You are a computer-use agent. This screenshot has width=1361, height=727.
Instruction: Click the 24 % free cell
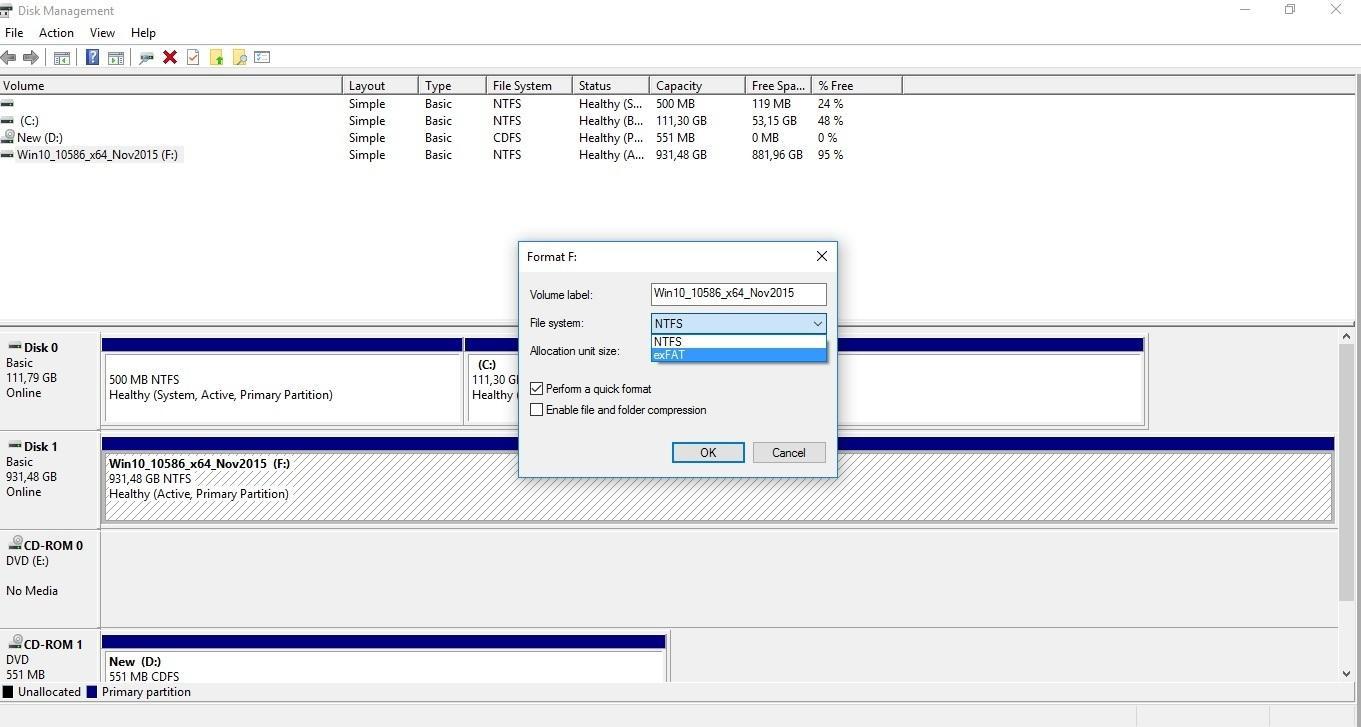point(831,104)
